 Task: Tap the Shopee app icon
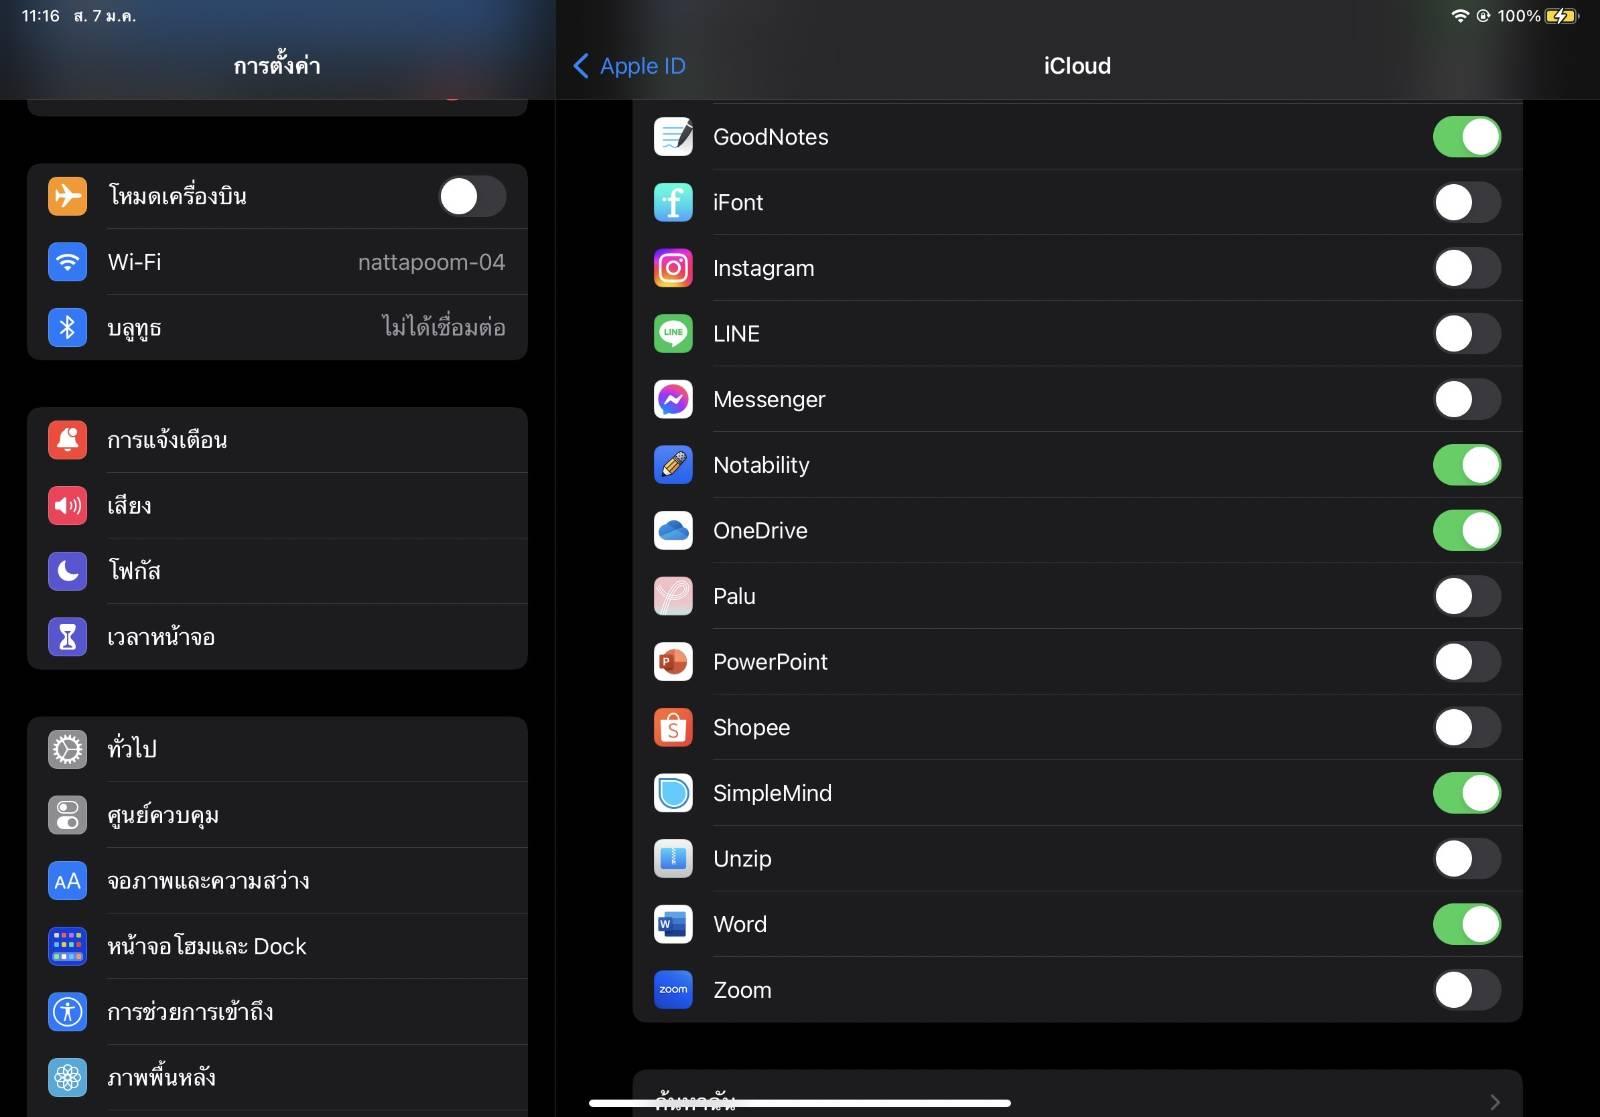(x=673, y=728)
